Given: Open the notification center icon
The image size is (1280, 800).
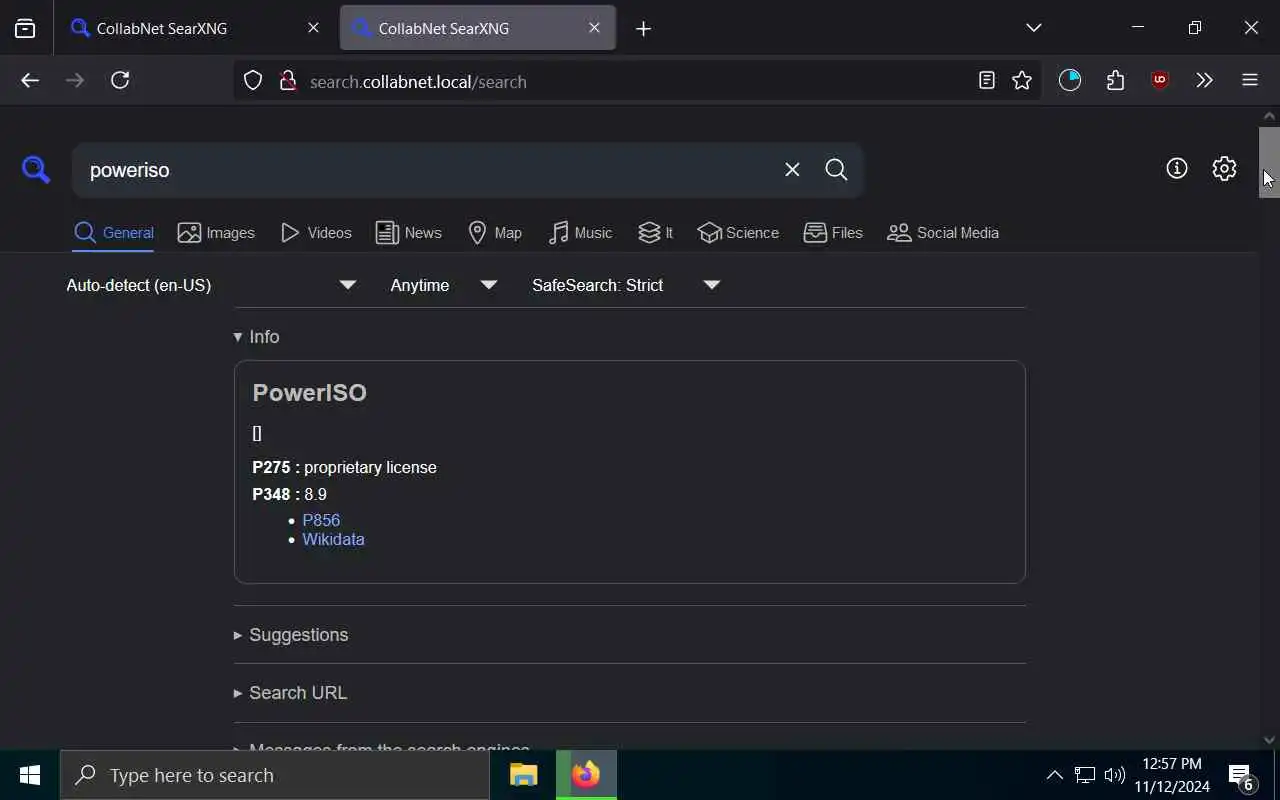Looking at the screenshot, I should 1241,776.
